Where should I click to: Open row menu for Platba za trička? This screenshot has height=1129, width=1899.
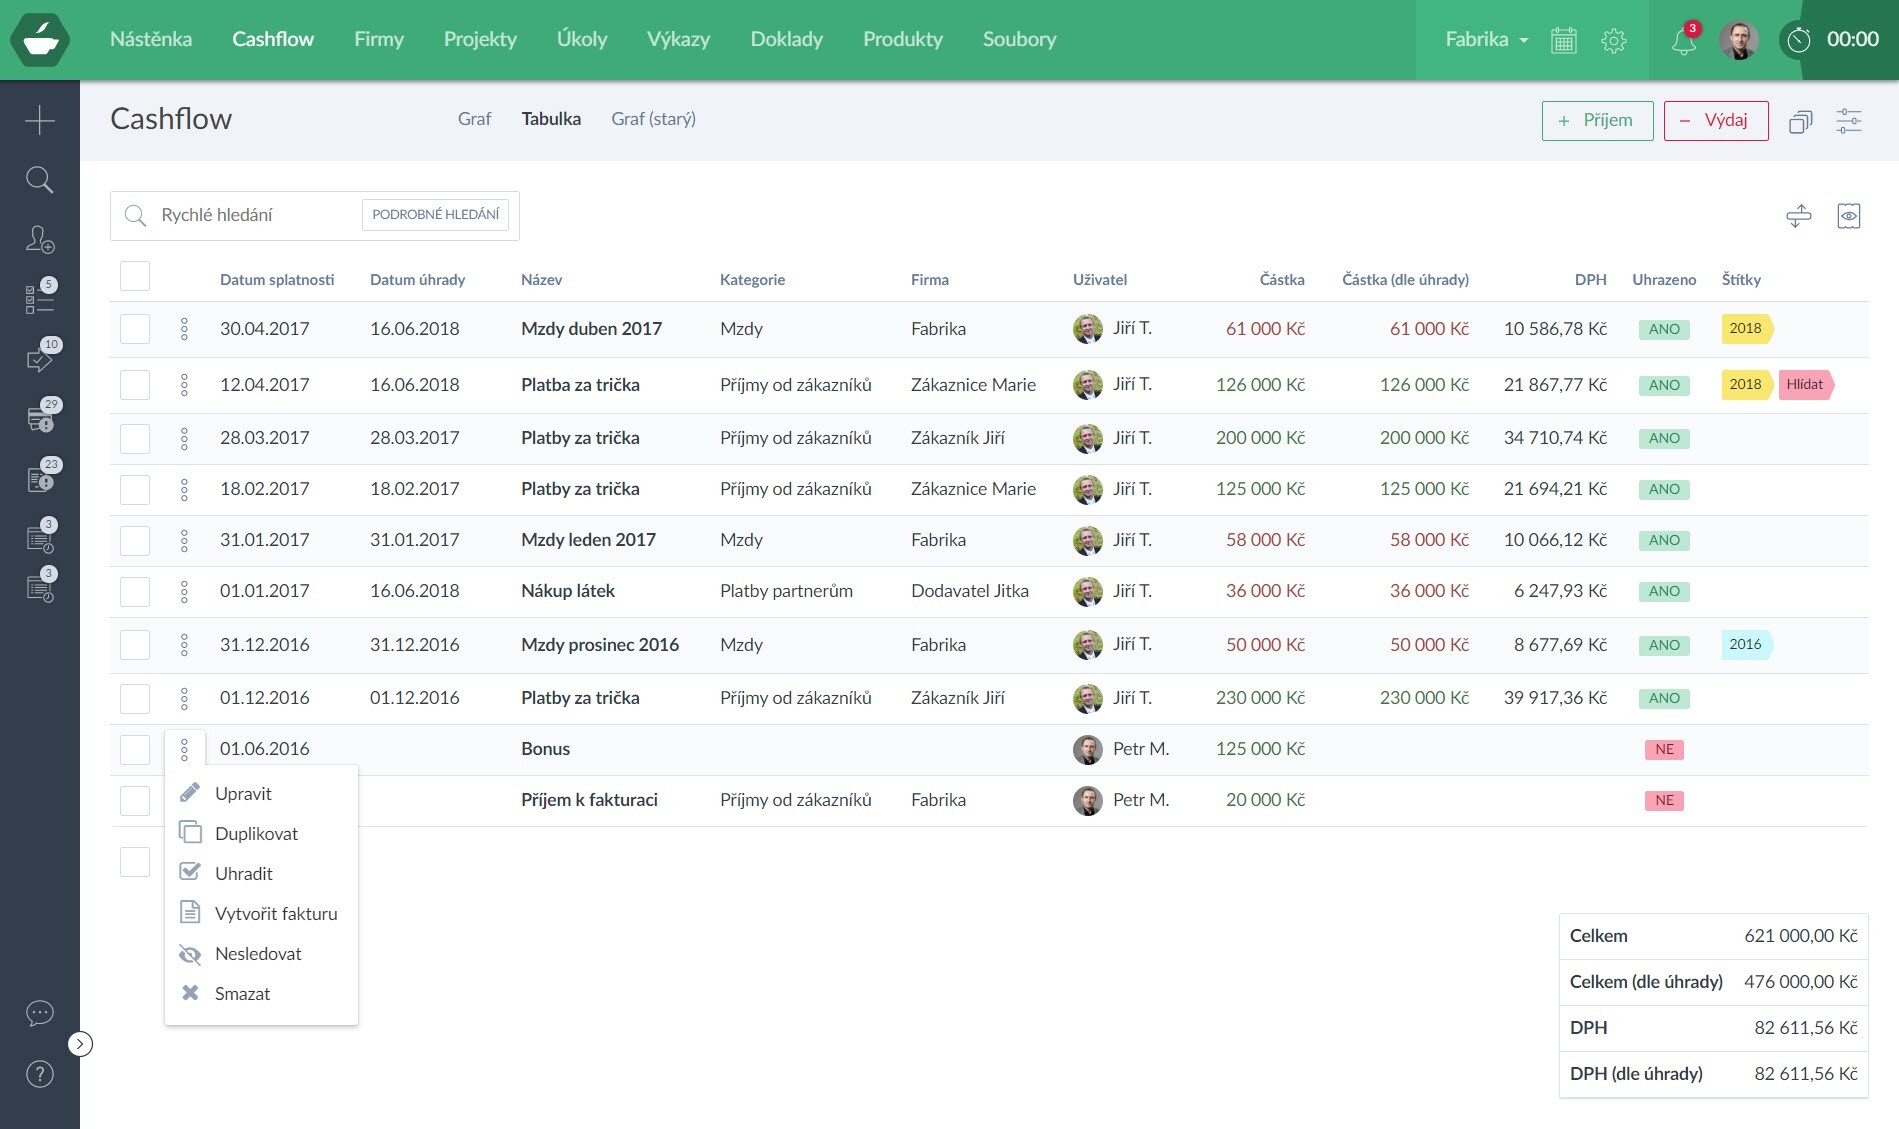[184, 385]
